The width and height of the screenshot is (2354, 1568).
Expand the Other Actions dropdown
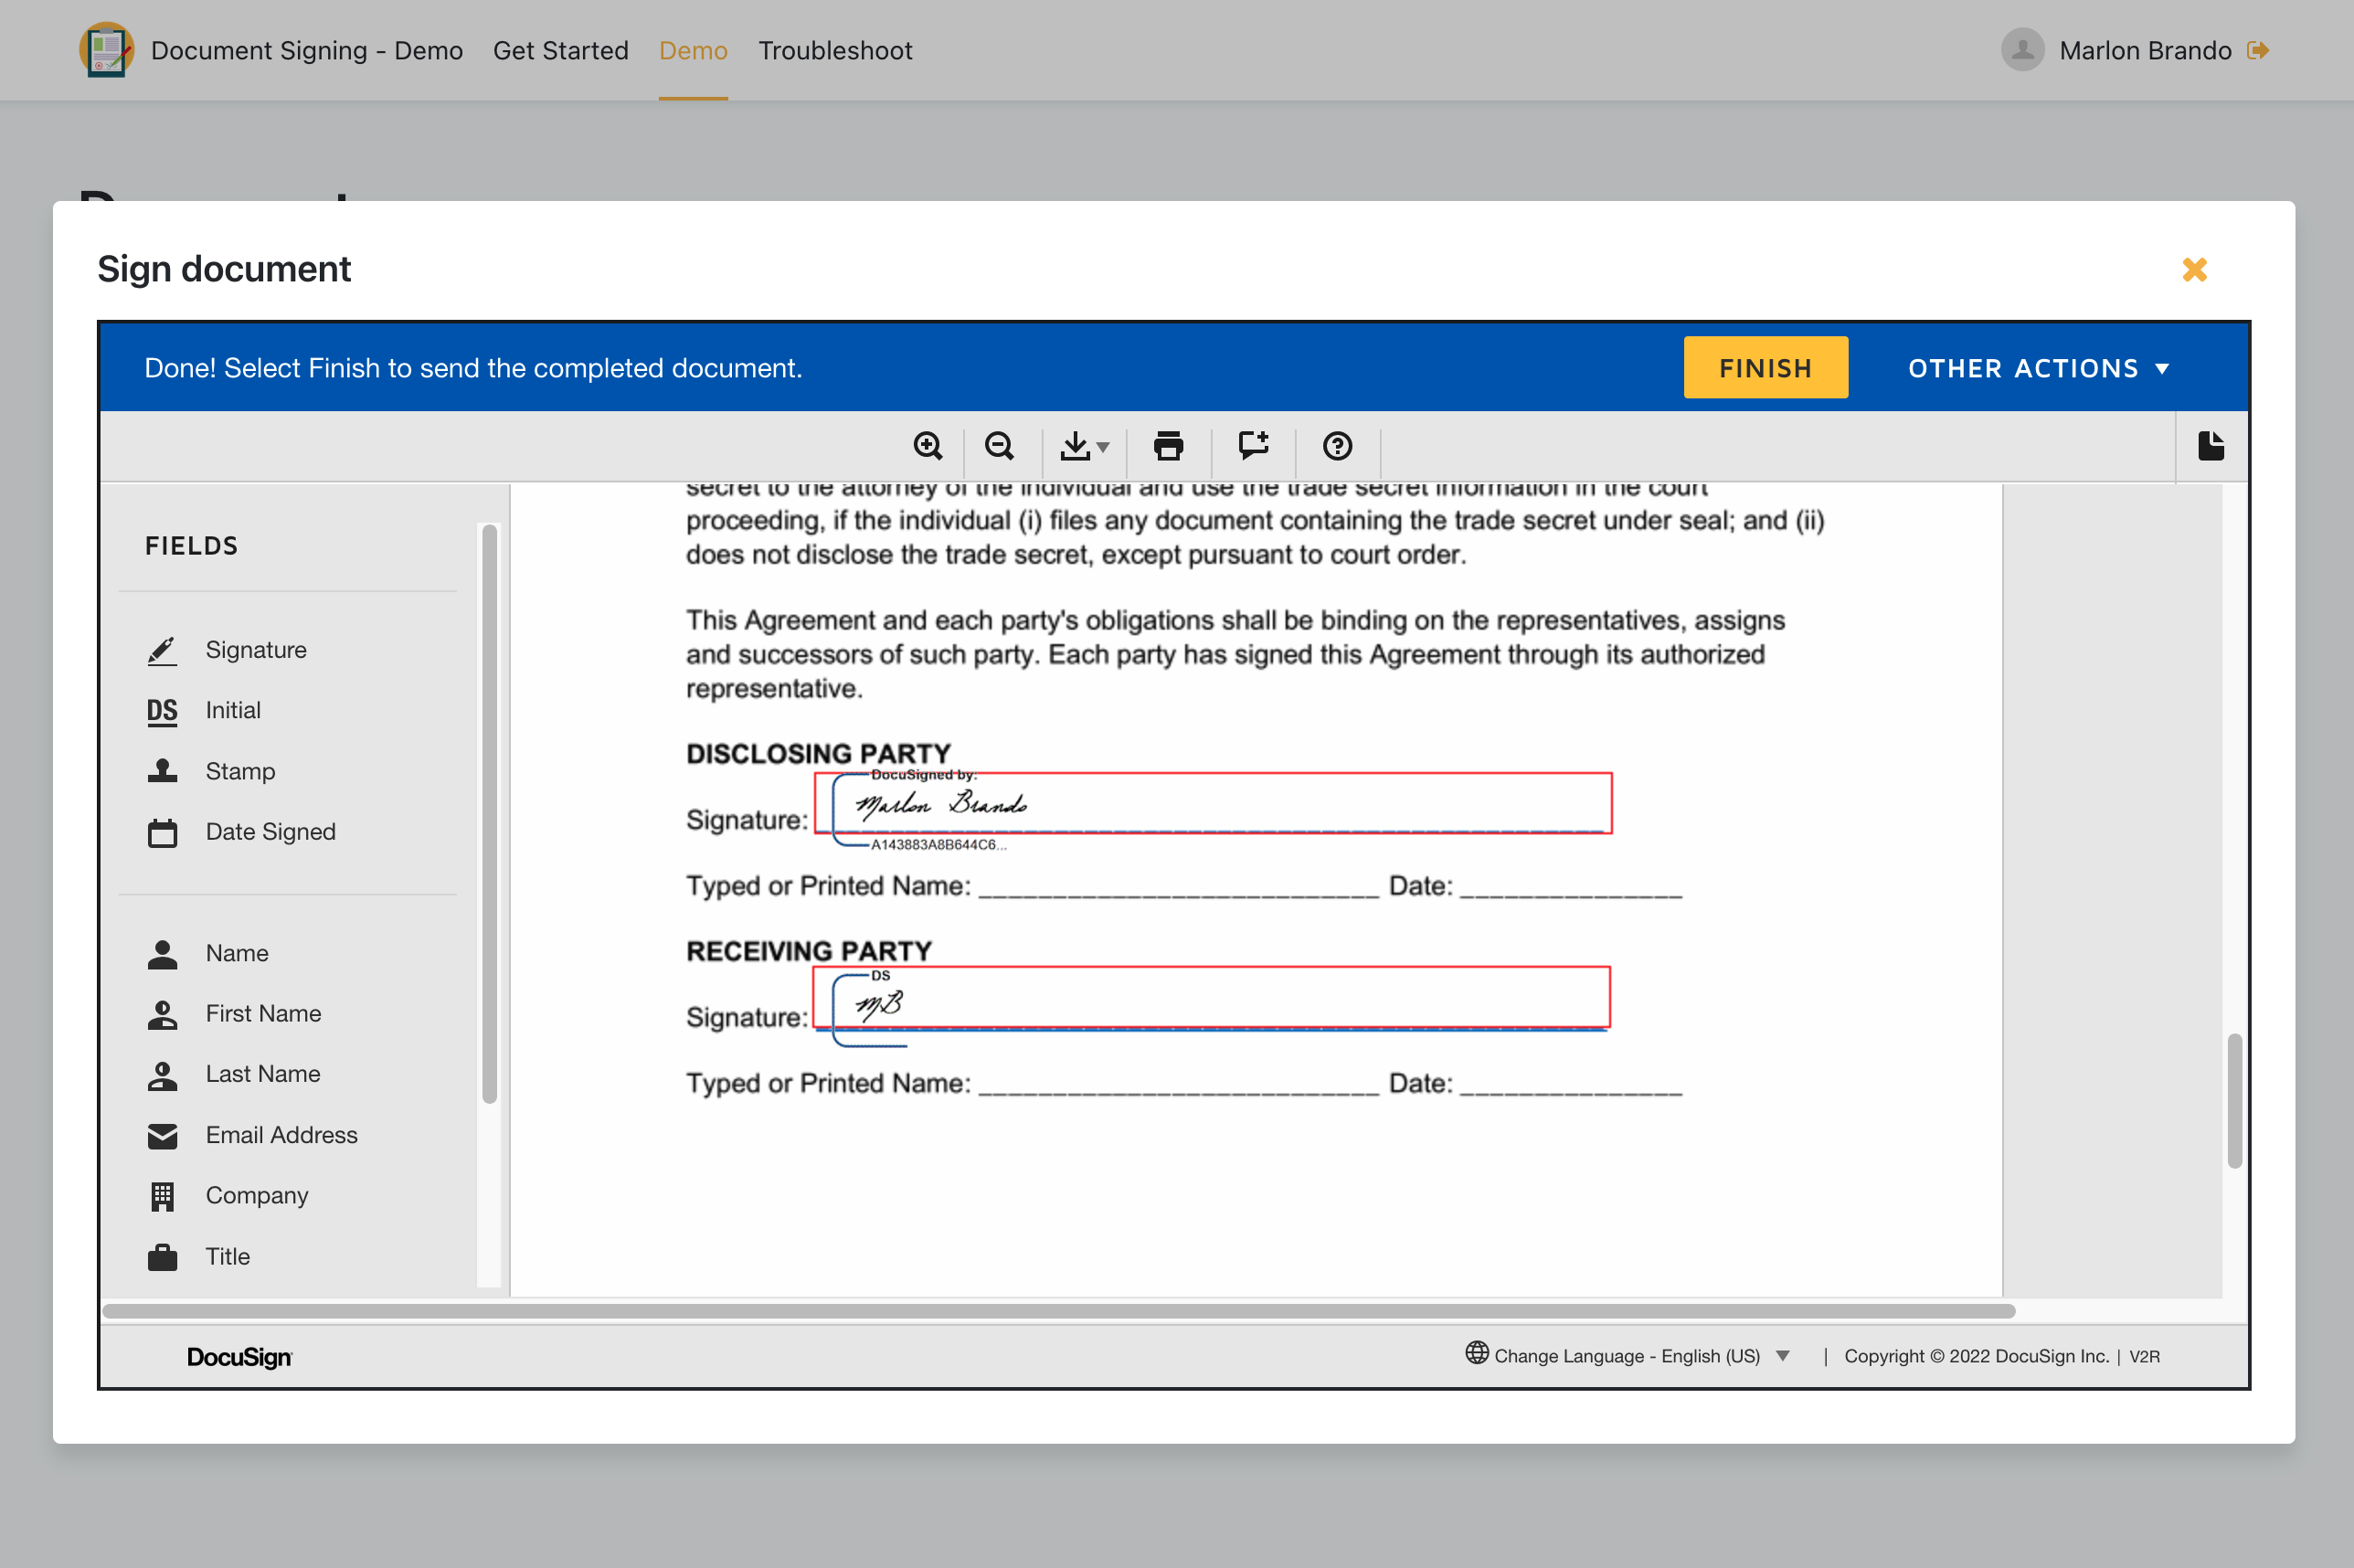tap(2038, 368)
